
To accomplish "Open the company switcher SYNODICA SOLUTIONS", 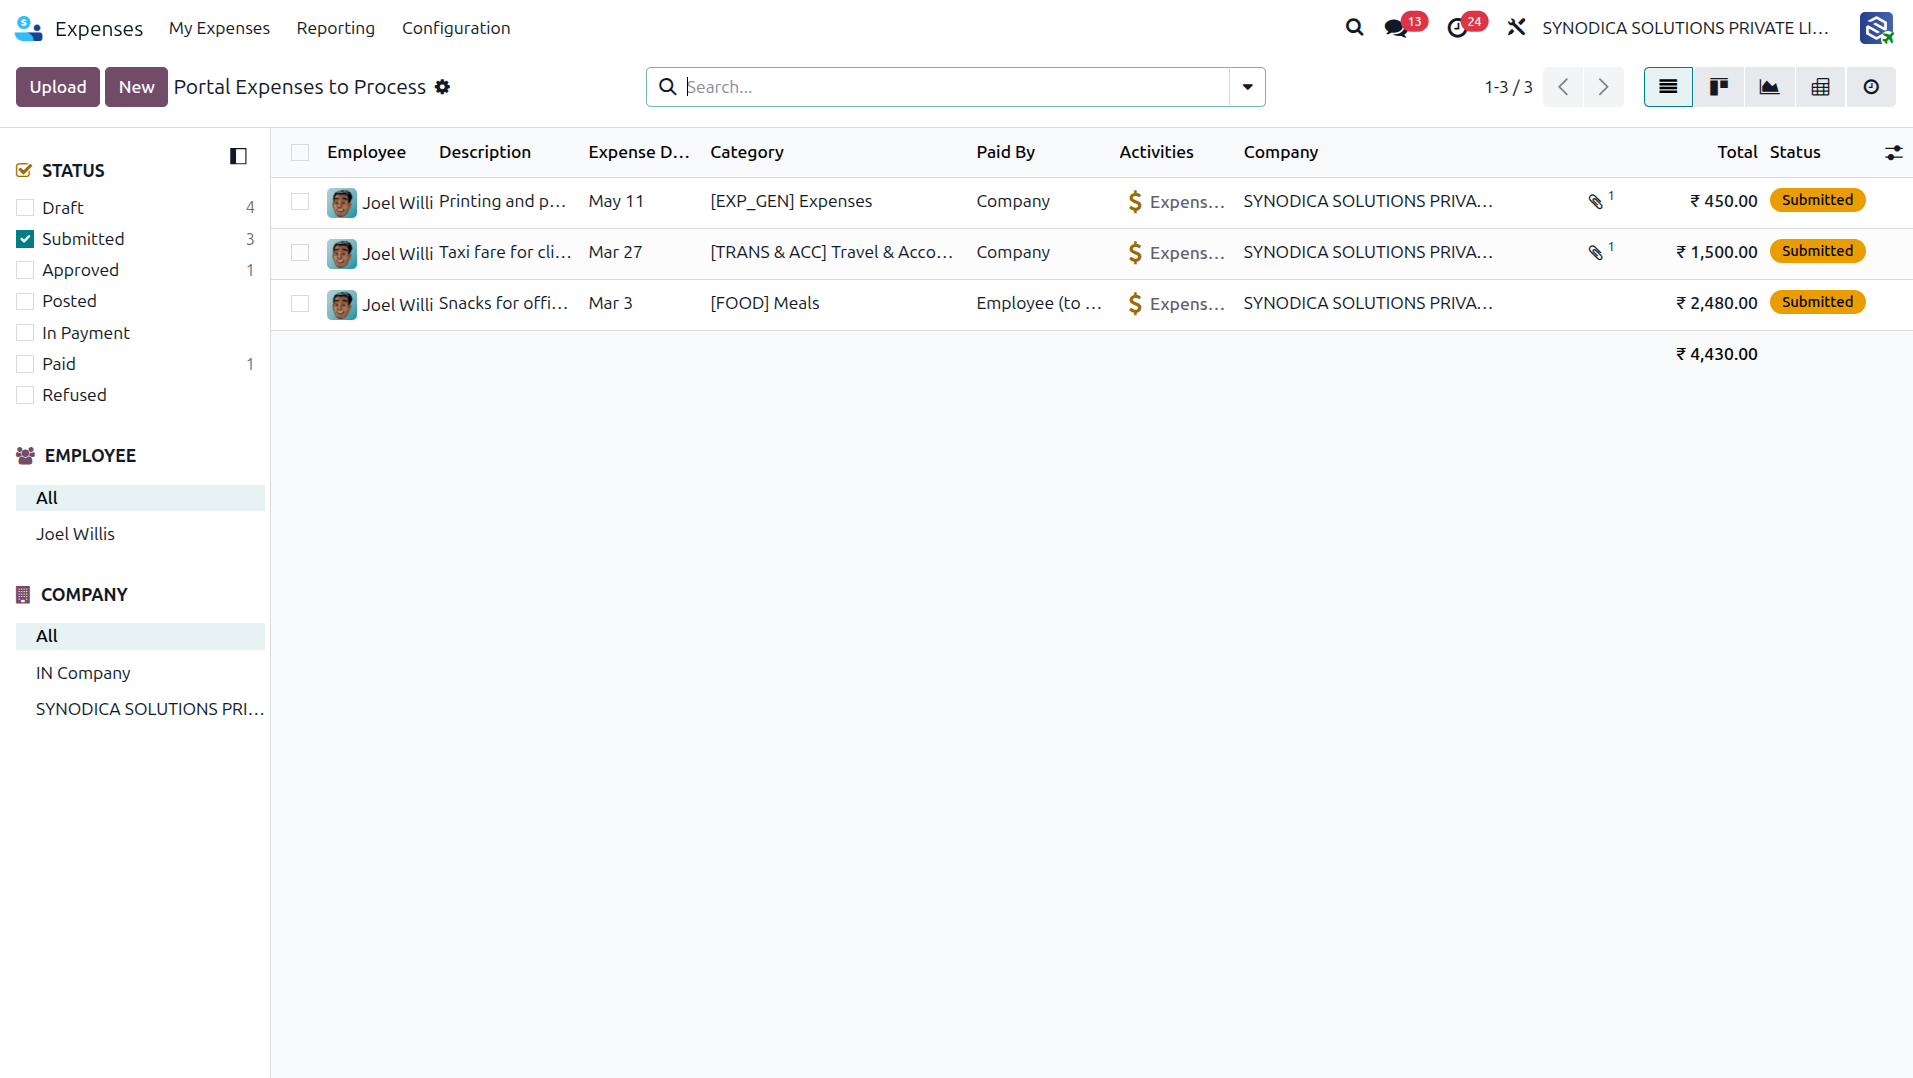I will [1685, 28].
